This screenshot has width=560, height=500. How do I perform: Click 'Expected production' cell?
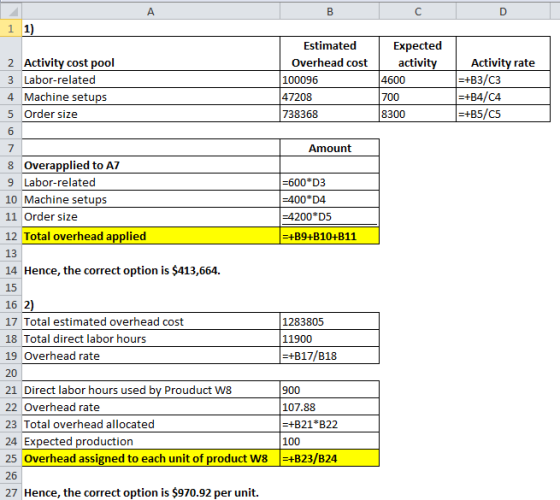151,441
